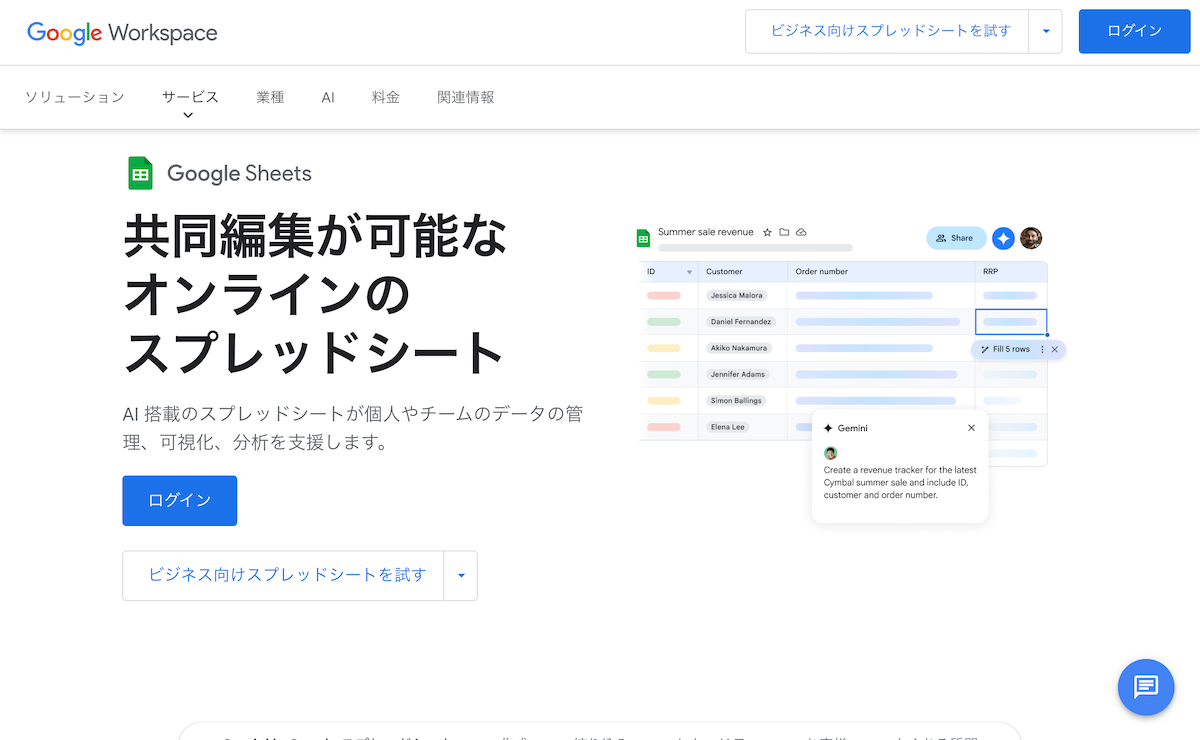Open the 関連情報 menu
Image resolution: width=1200 pixels, height=740 pixels.
coord(466,97)
